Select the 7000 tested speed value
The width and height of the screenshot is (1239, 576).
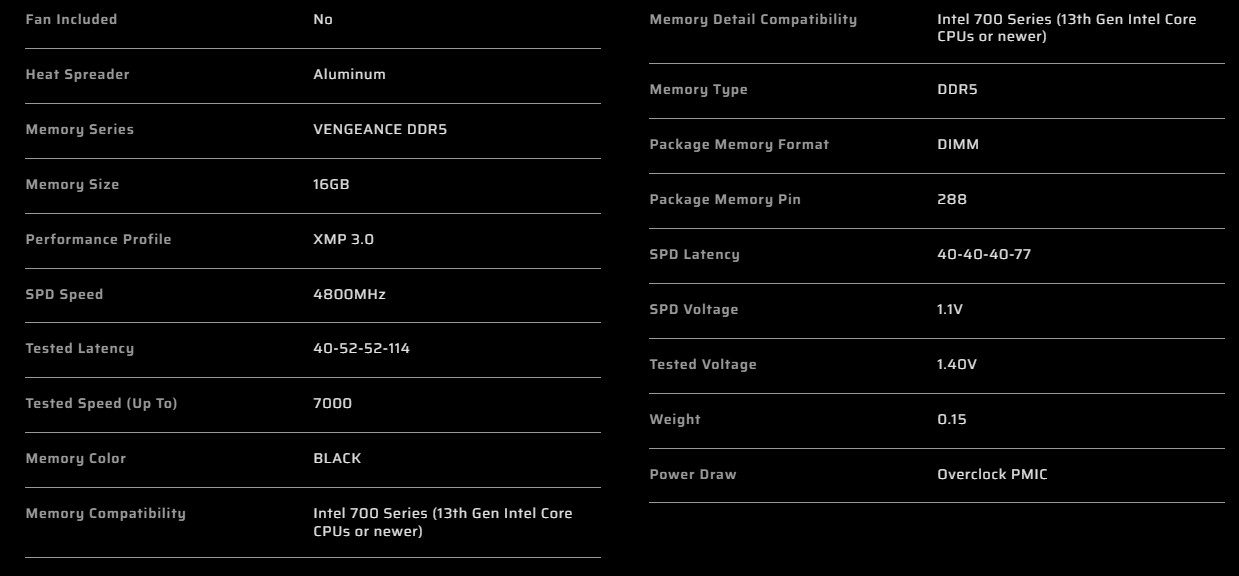[332, 404]
